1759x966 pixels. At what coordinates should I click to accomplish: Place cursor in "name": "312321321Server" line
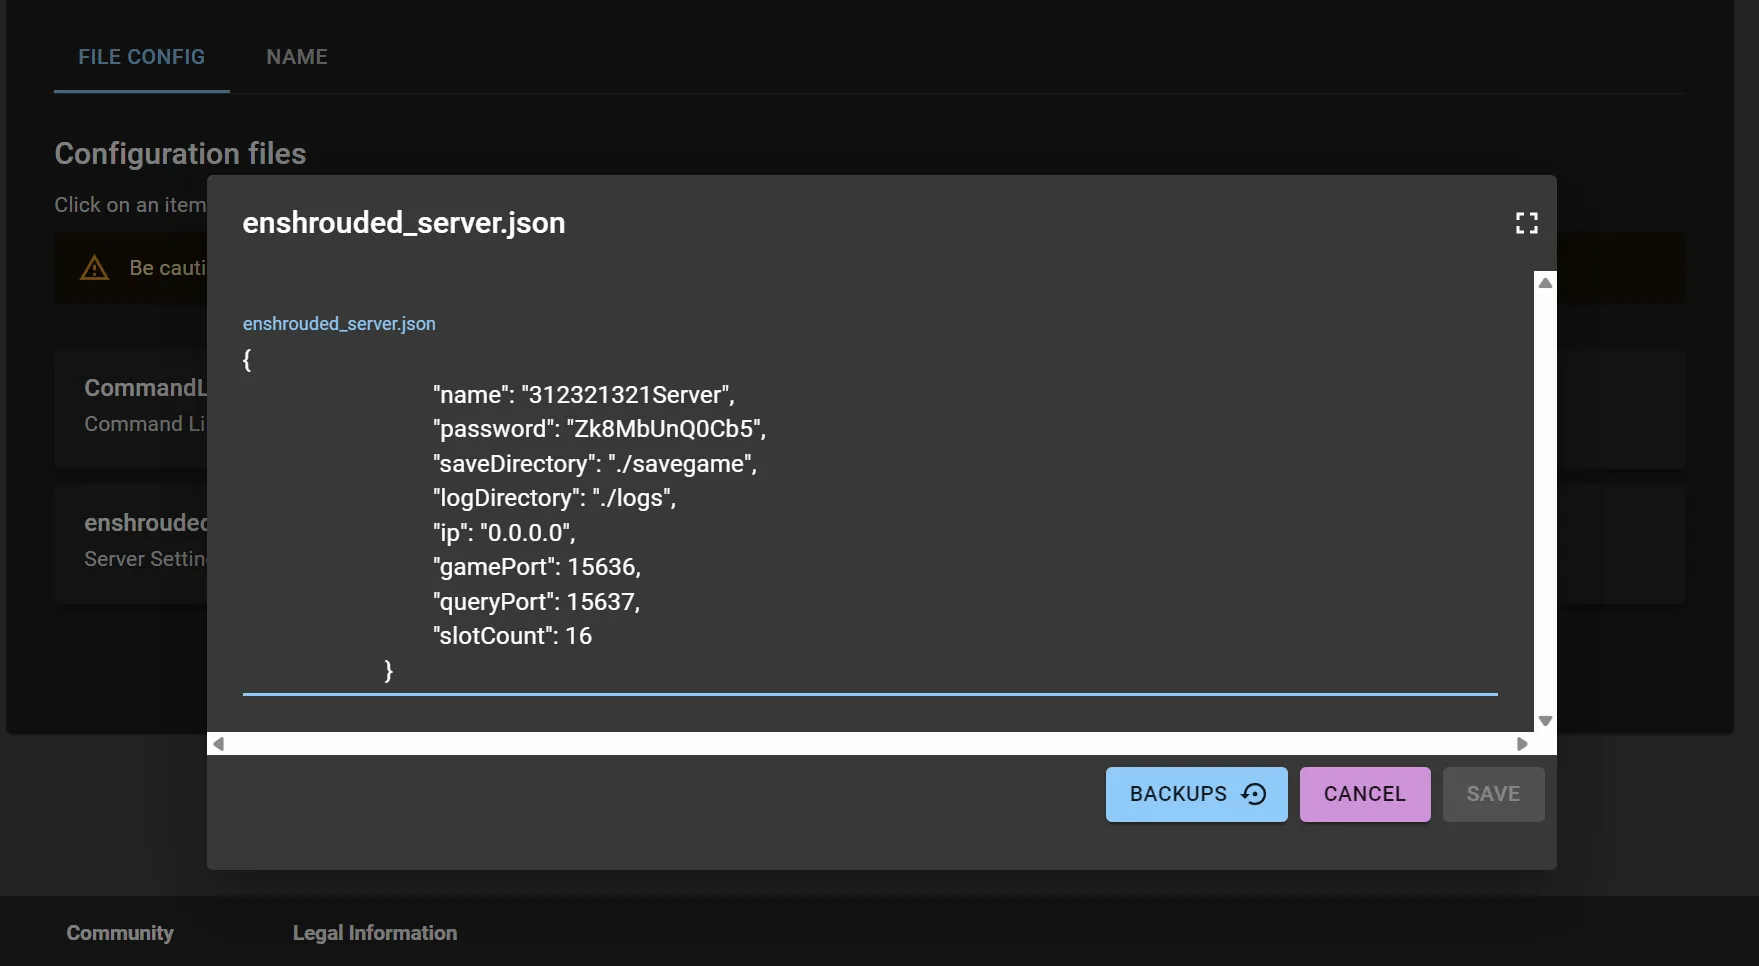pos(583,395)
